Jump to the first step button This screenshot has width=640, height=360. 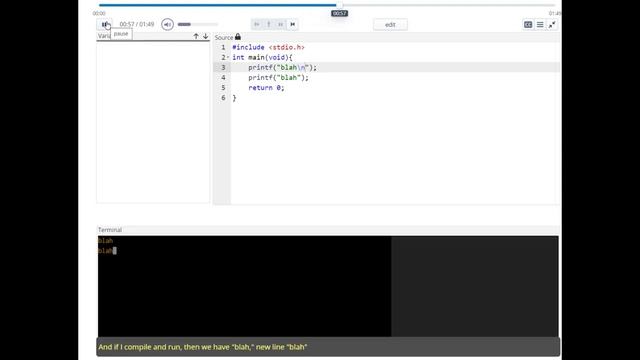(x=257, y=24)
